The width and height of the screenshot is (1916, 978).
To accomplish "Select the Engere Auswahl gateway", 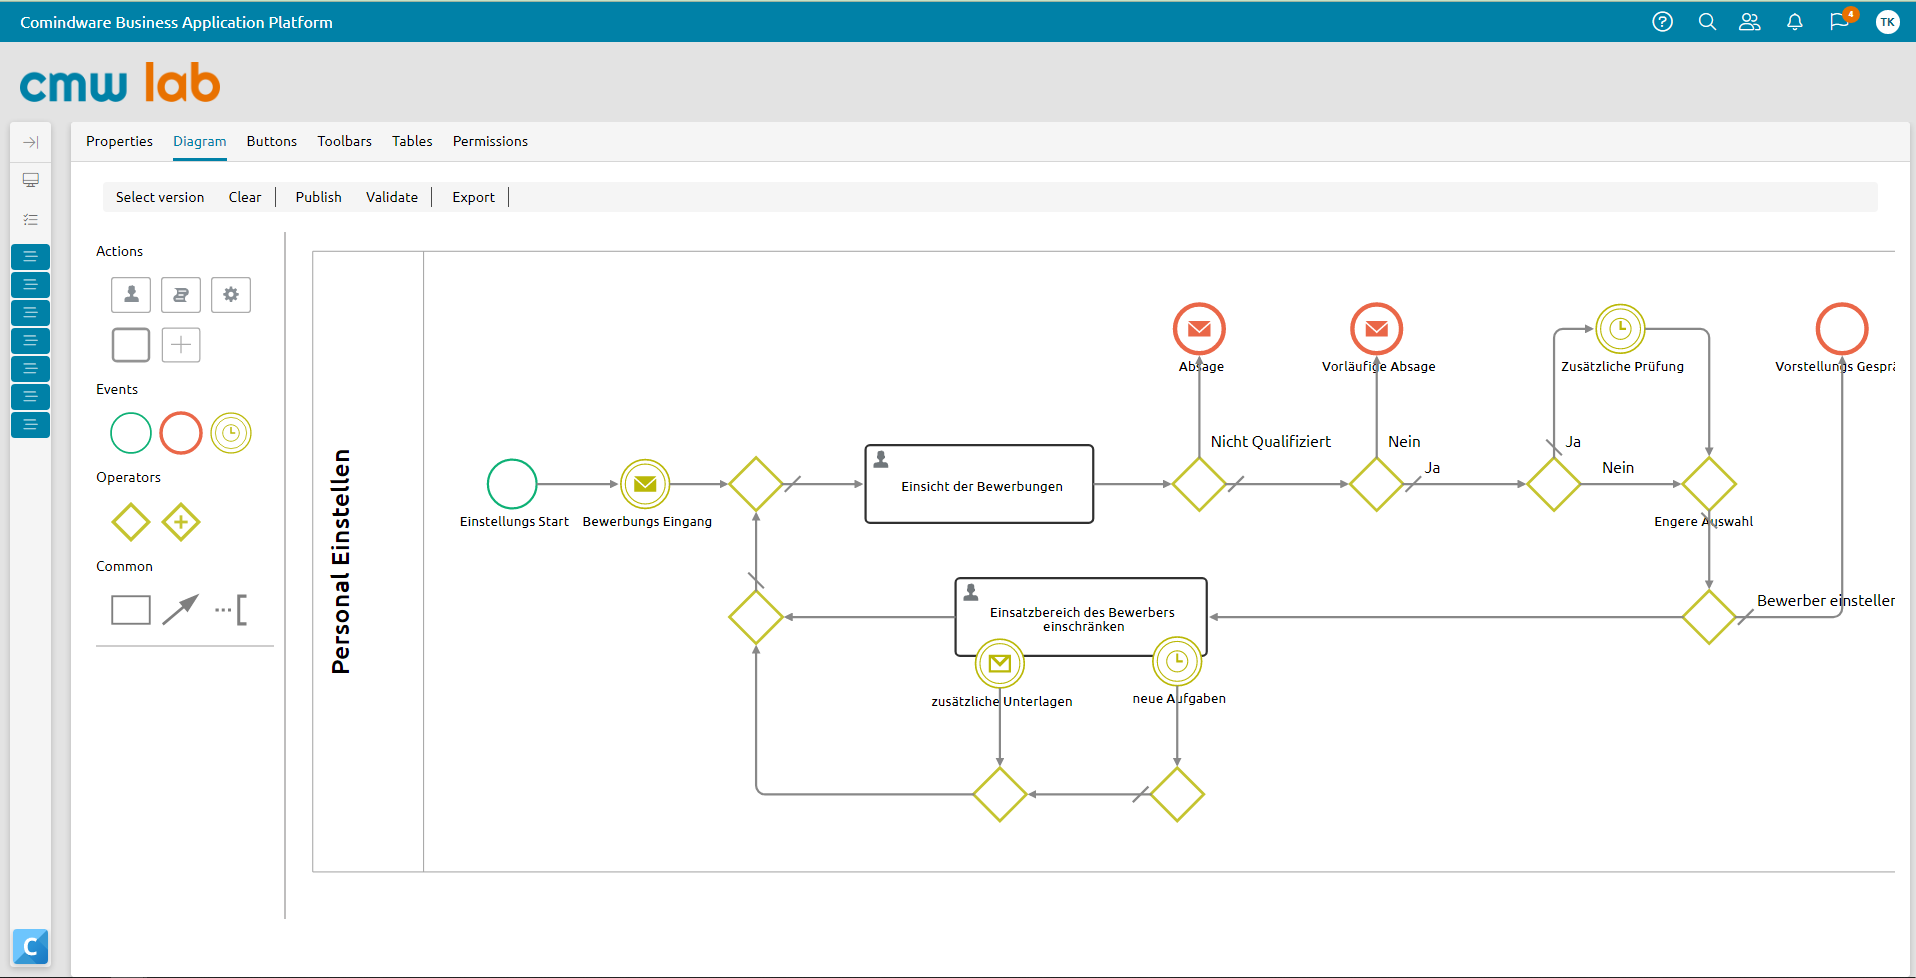I will tap(1709, 484).
